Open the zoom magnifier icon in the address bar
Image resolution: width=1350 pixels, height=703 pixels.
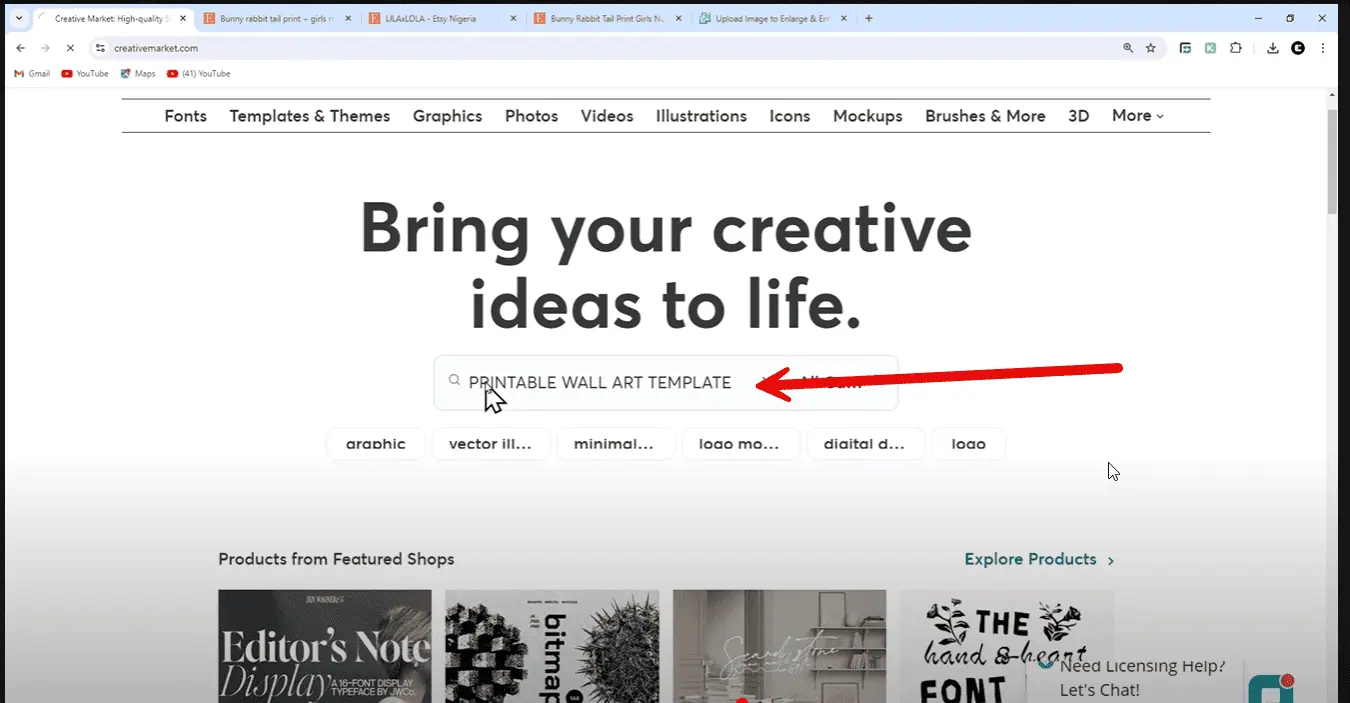pos(1128,48)
